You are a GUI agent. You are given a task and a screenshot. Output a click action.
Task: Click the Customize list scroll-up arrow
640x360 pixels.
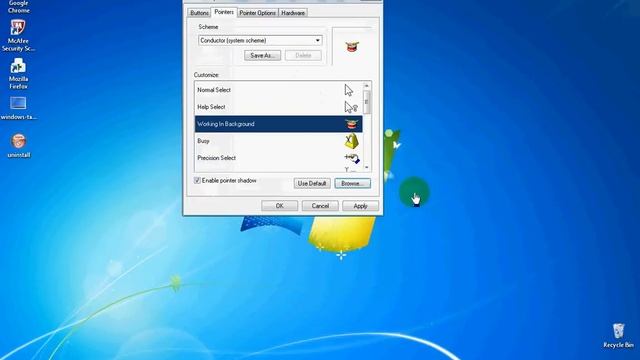coord(367,86)
